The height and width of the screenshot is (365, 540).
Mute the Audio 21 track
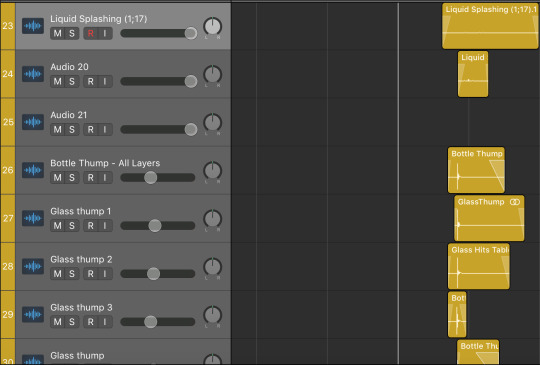point(58,129)
